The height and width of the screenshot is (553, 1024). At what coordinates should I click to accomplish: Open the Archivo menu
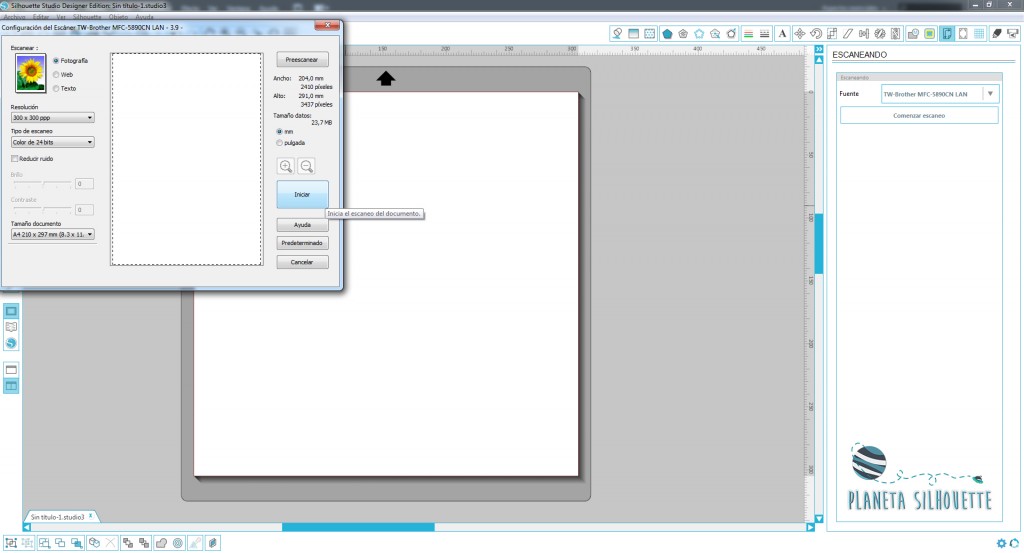click(x=14, y=16)
